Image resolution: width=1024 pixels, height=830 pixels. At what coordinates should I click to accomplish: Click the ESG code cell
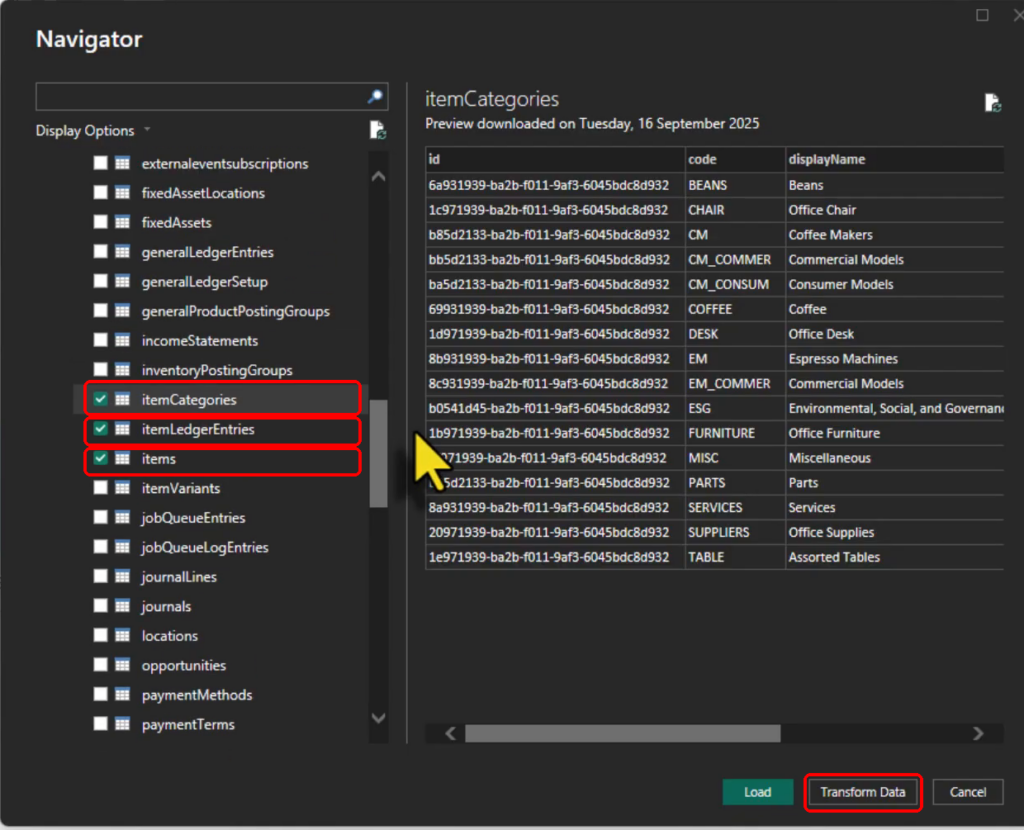(735, 408)
